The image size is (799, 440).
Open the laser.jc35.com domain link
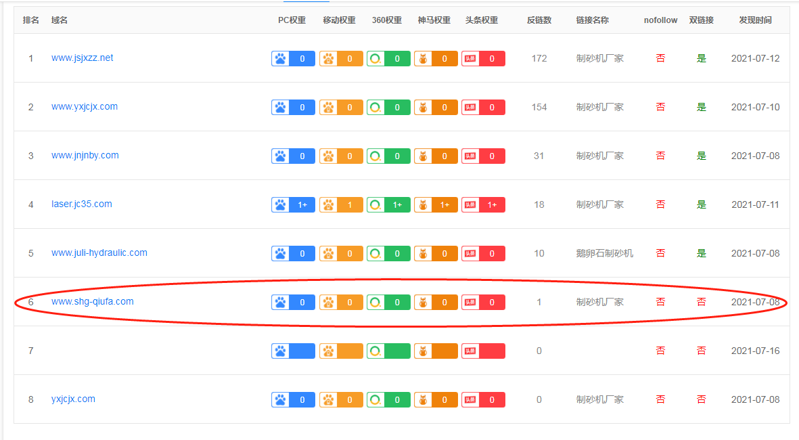[82, 204]
